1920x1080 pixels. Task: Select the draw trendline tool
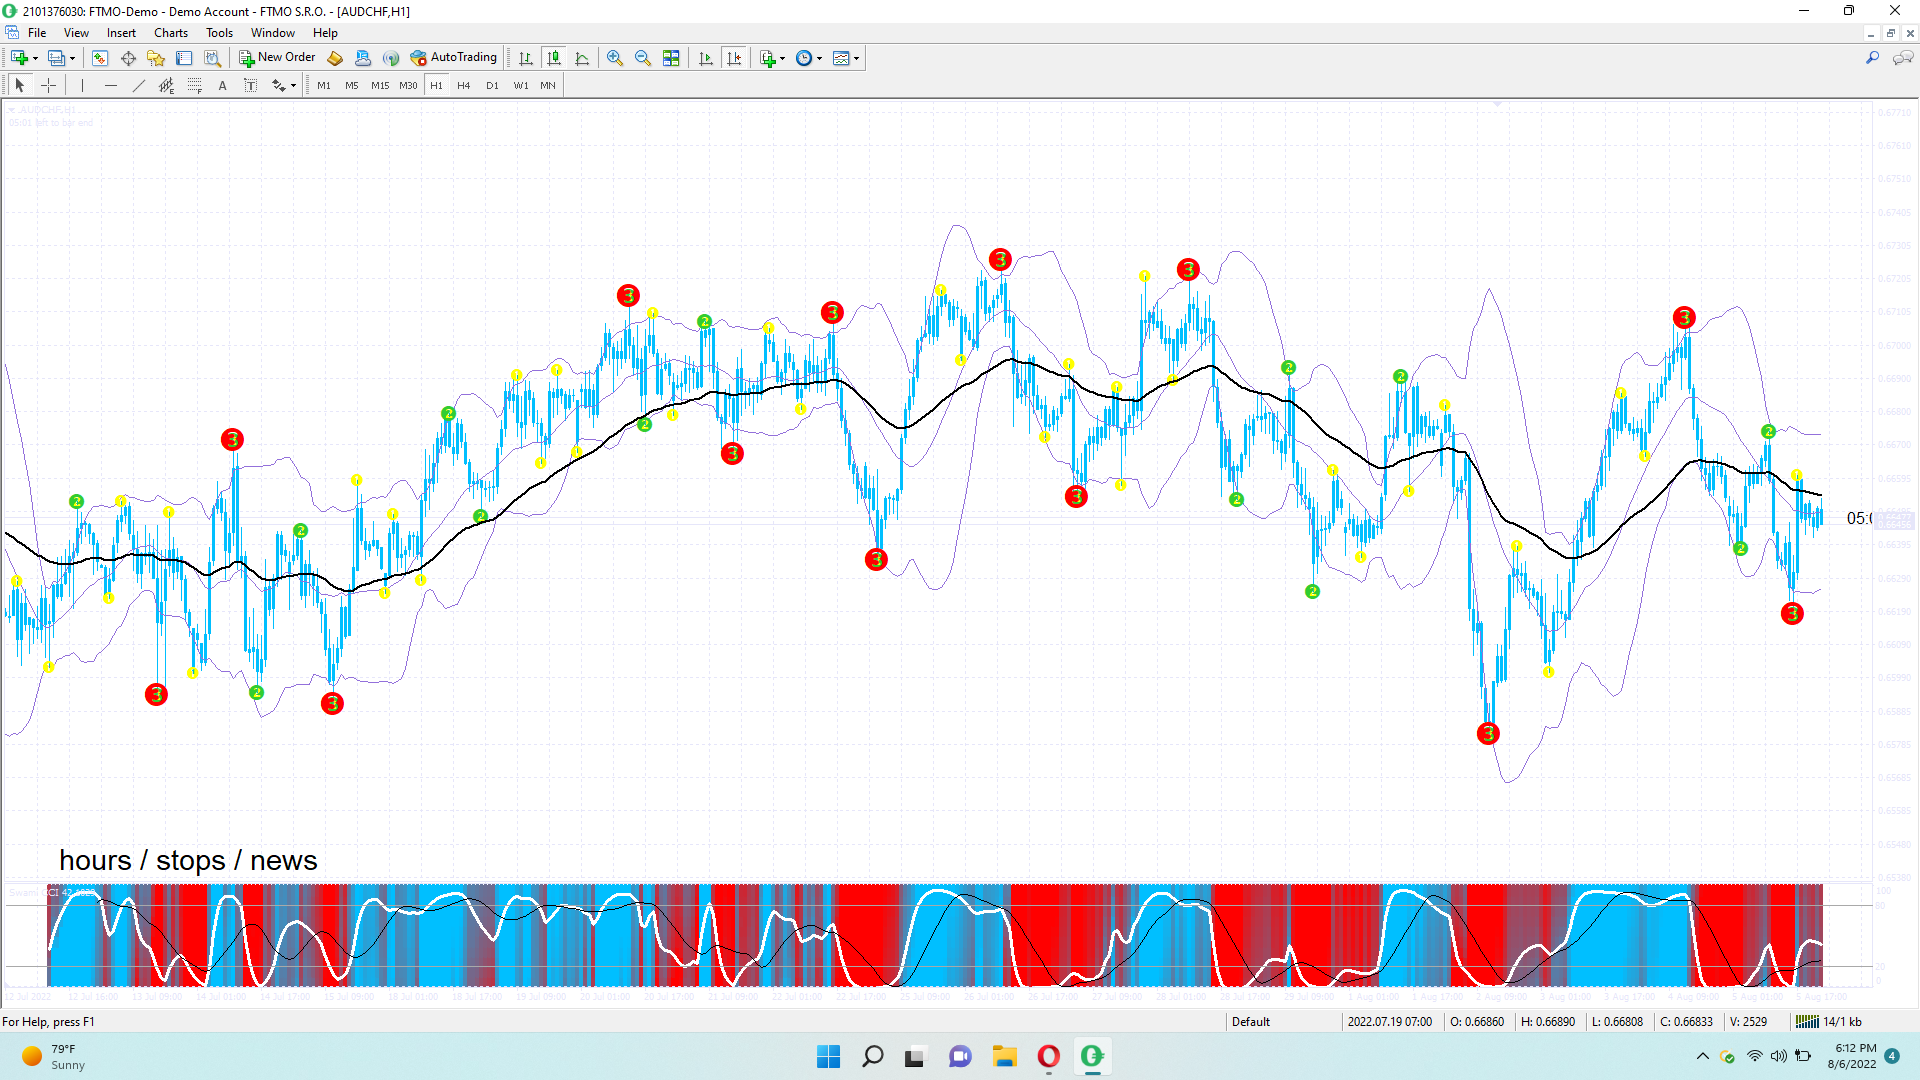pyautogui.click(x=139, y=86)
